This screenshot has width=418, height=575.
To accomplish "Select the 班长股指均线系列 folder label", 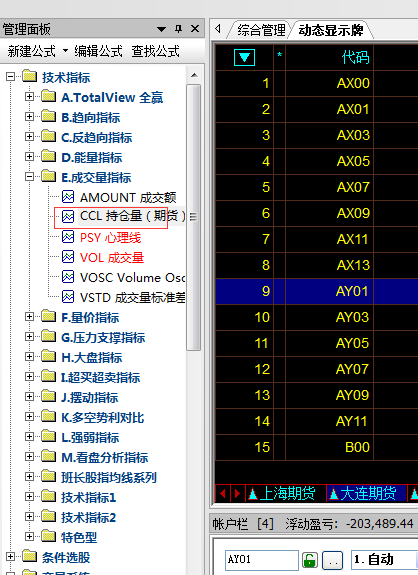I will (x=109, y=477).
